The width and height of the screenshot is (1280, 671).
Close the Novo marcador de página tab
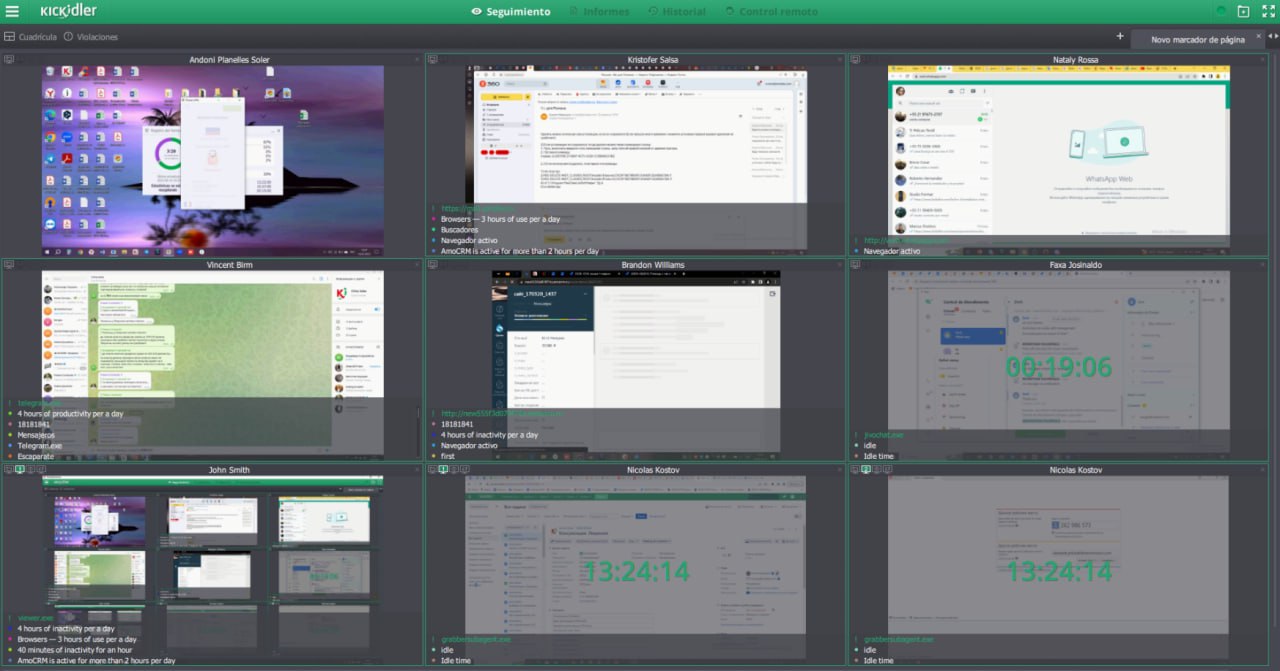(x=1259, y=37)
